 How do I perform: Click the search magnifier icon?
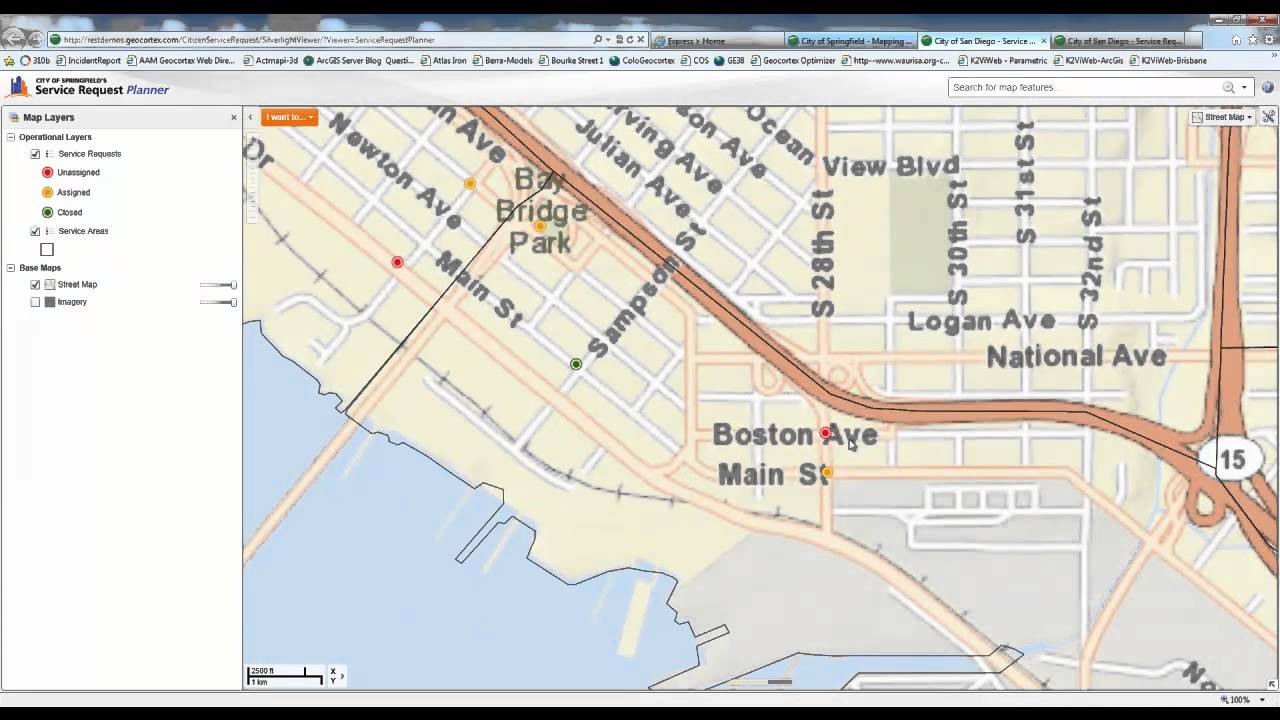click(x=1228, y=87)
